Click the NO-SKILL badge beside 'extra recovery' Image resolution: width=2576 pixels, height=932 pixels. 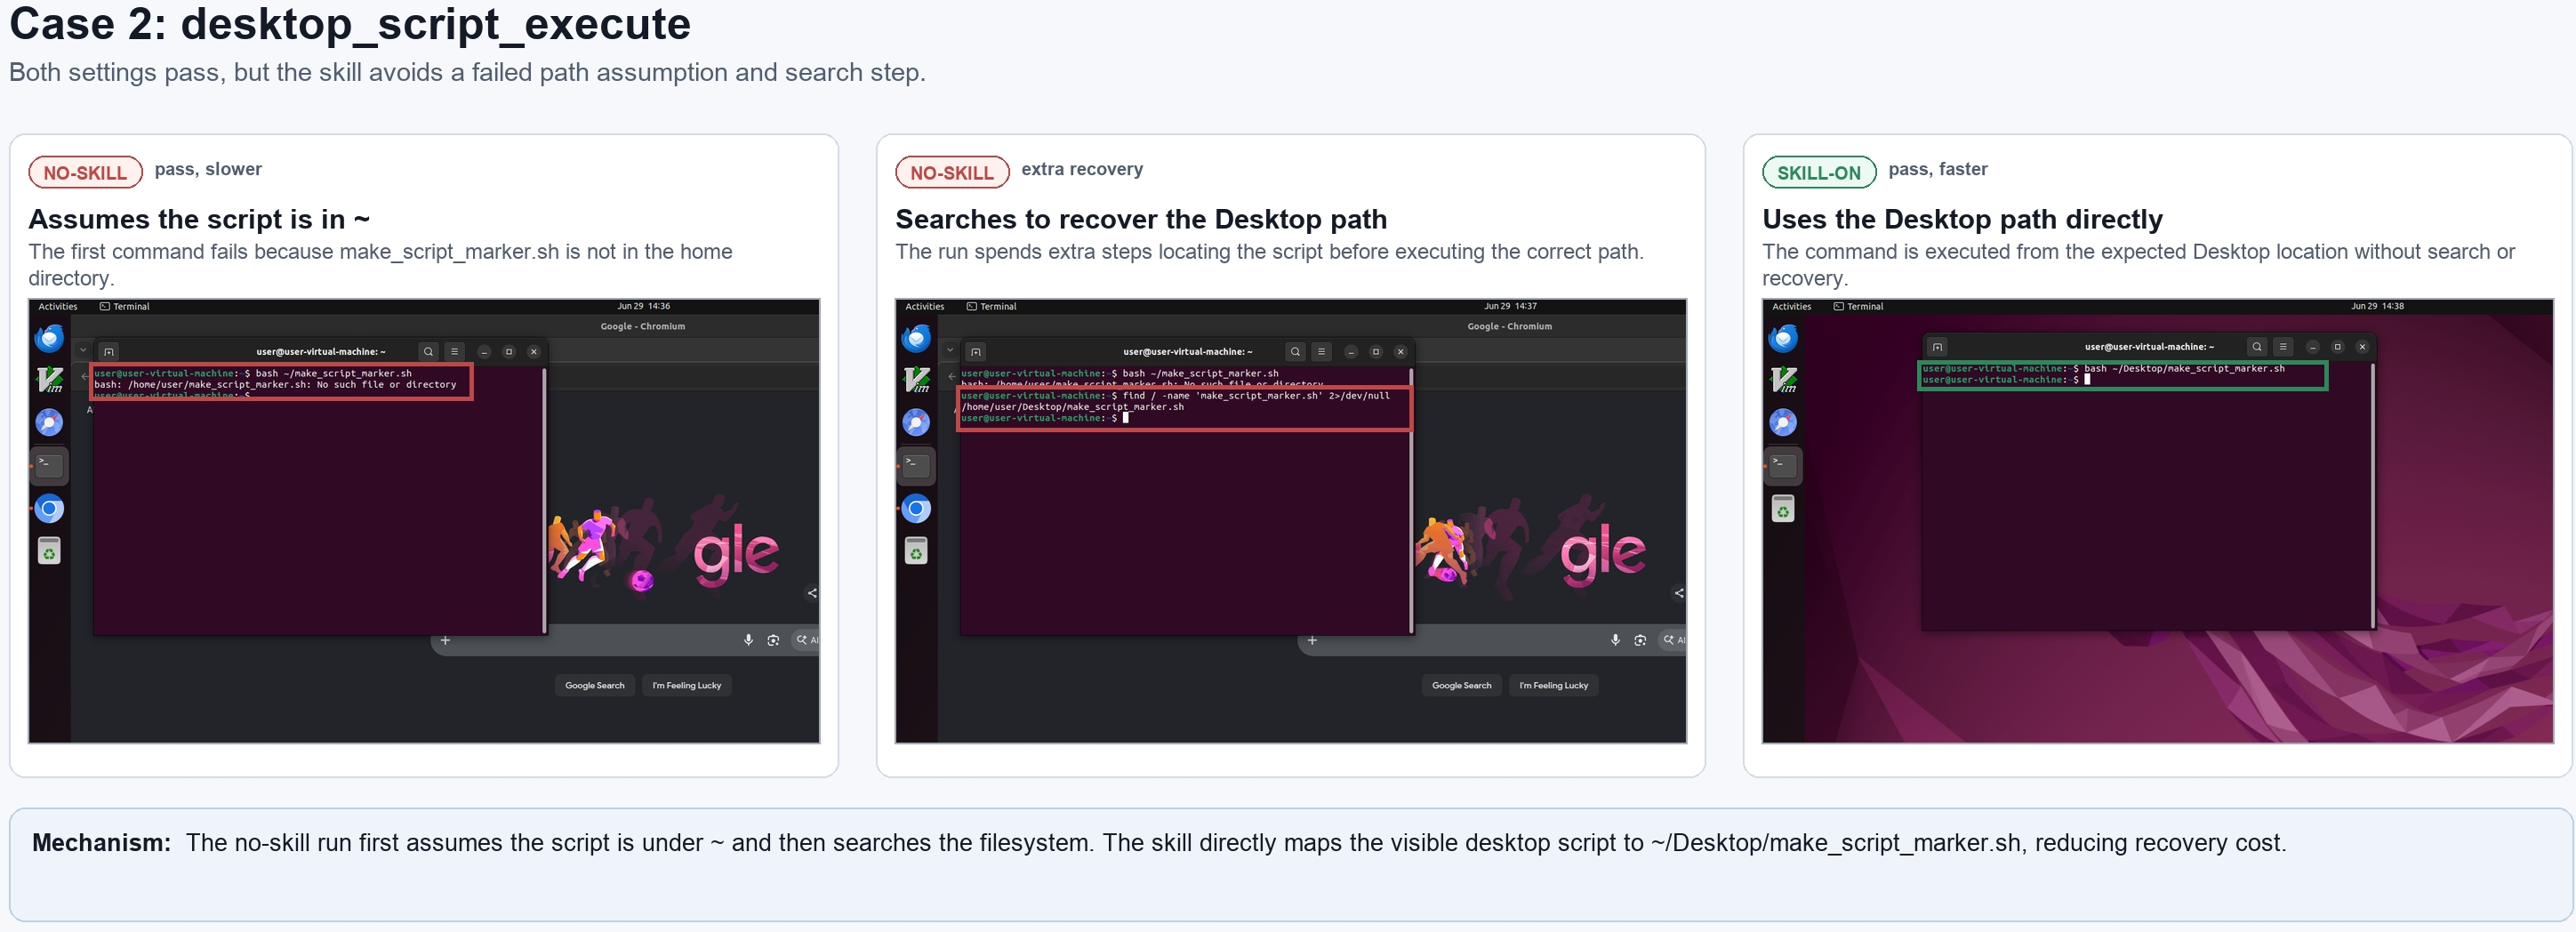(x=952, y=172)
